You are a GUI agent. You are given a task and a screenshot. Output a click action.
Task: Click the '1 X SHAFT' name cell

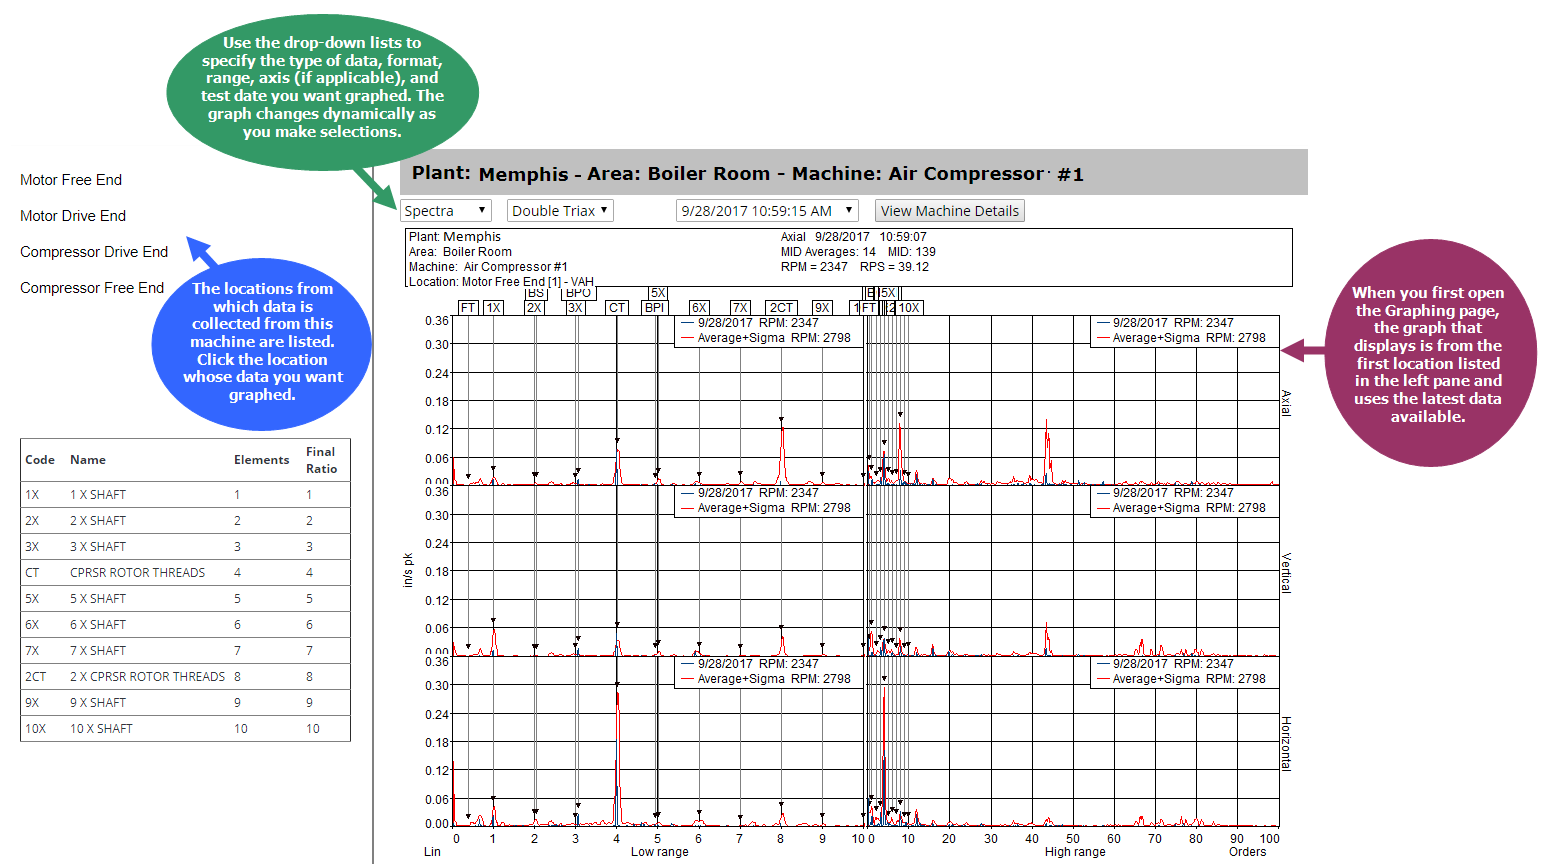point(98,495)
